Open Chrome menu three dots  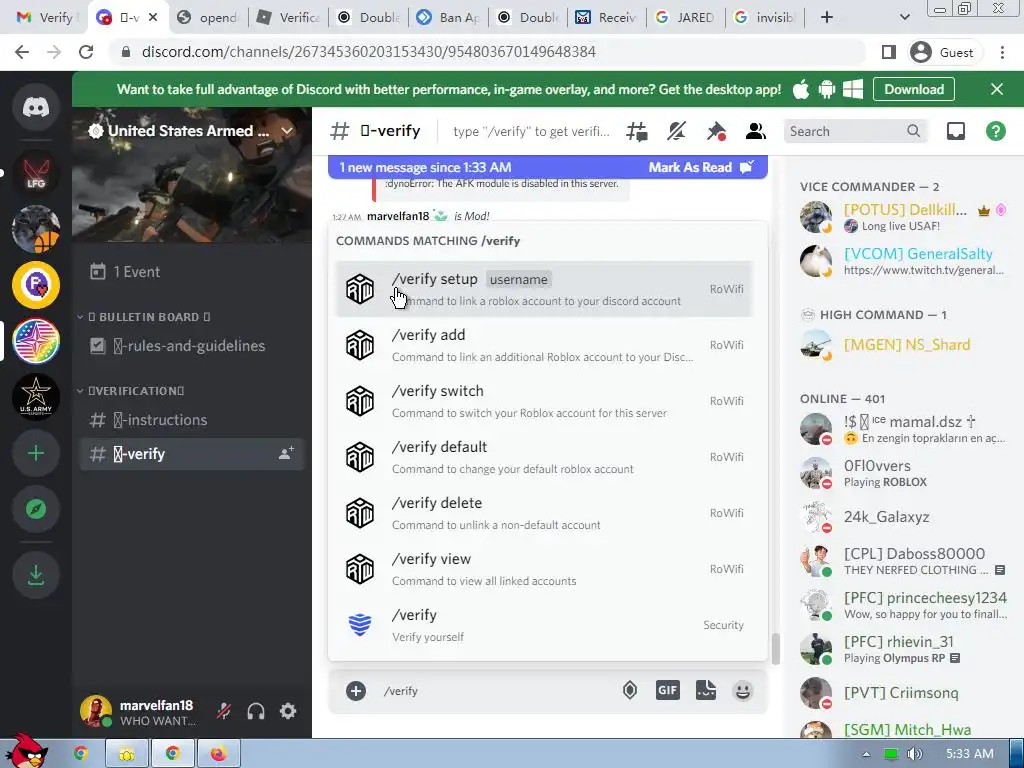point(1002,52)
